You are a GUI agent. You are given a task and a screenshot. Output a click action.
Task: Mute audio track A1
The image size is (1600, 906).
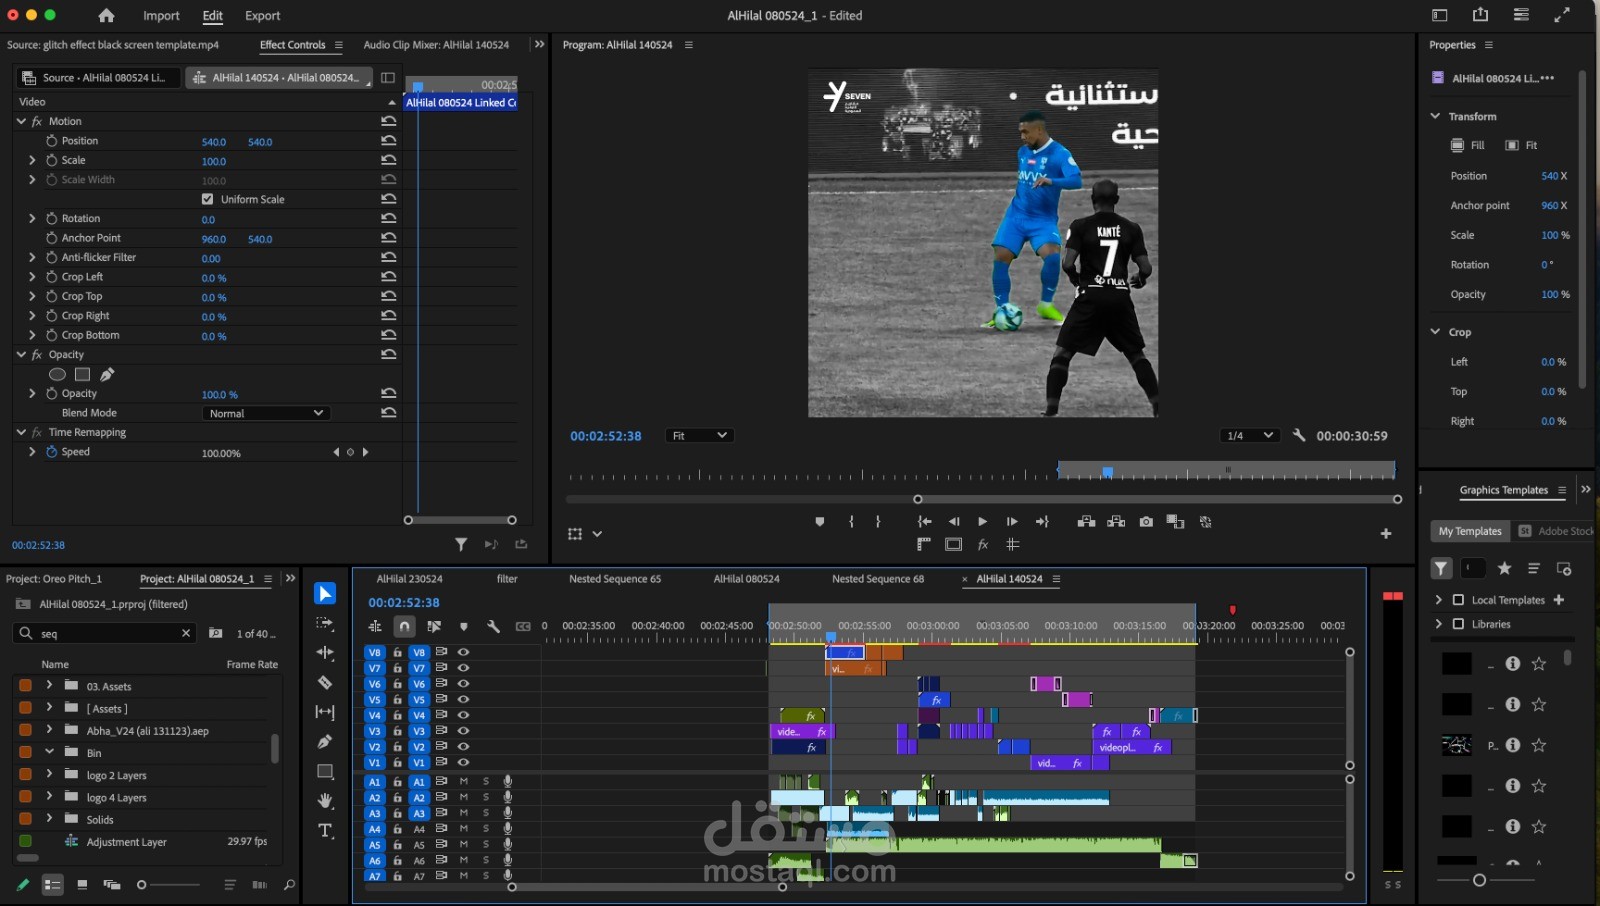coord(463,781)
